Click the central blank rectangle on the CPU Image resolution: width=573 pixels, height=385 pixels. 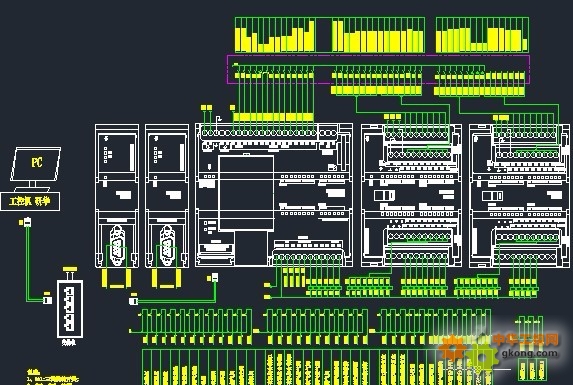246,193
